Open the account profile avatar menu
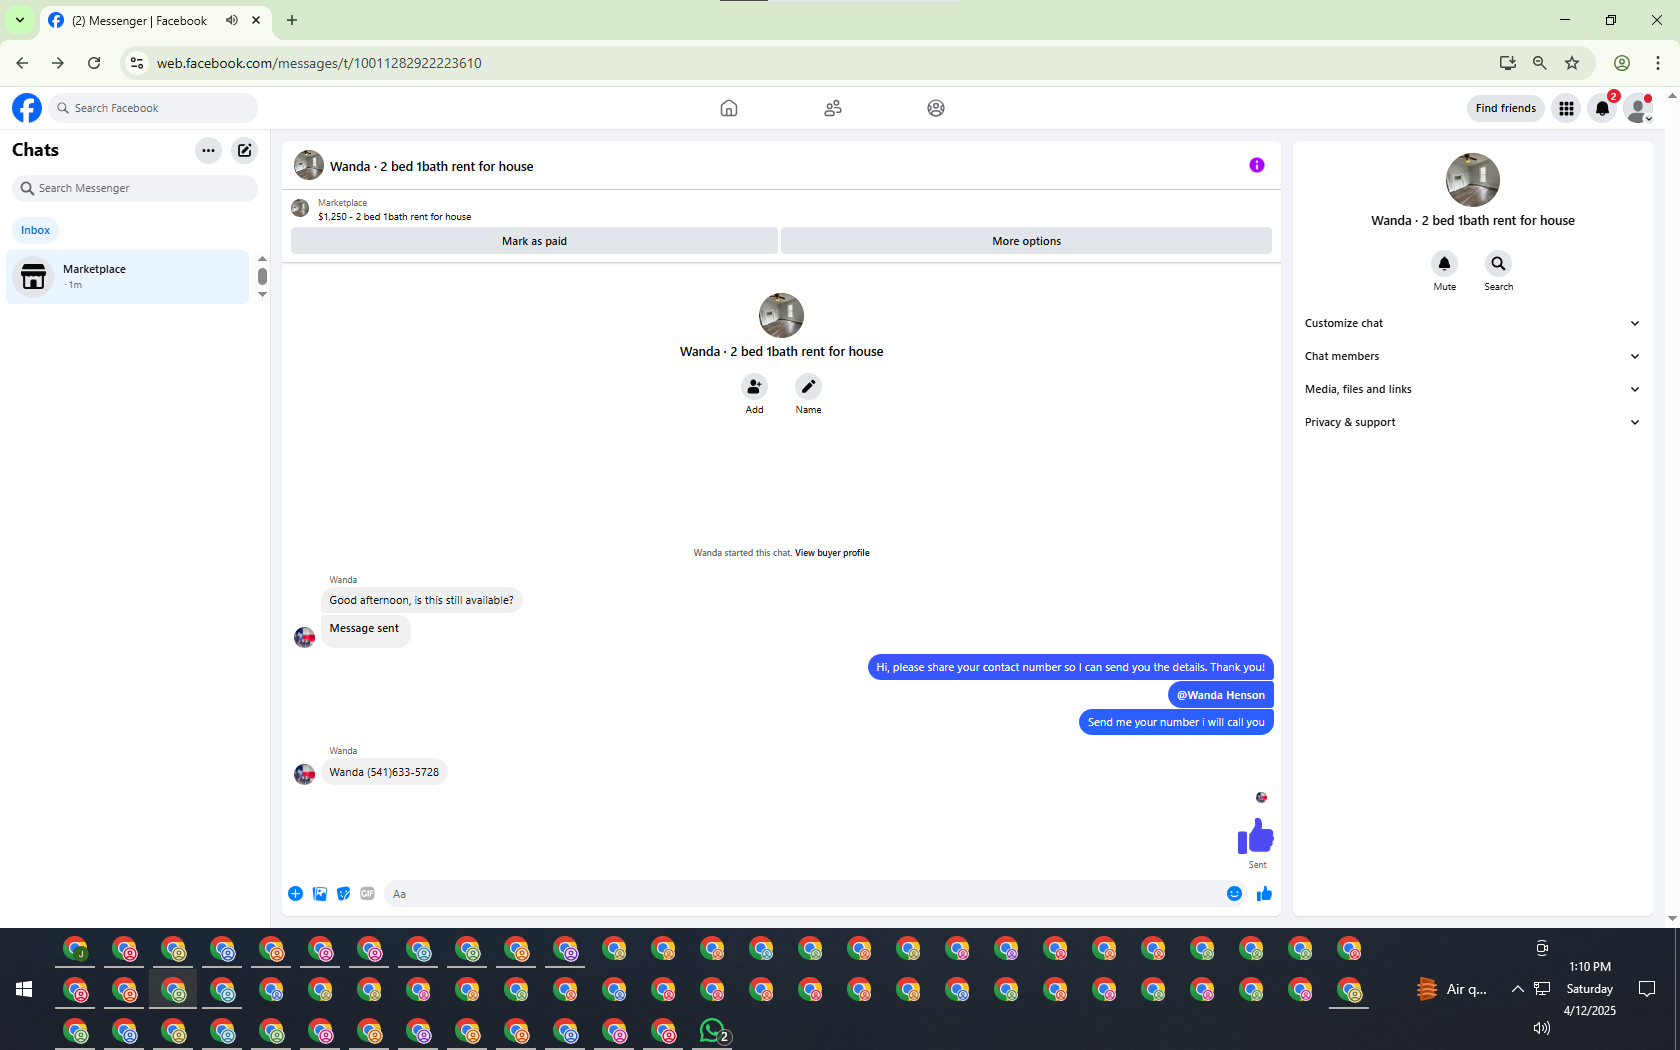Viewport: 1680px width, 1050px height. tap(1638, 108)
